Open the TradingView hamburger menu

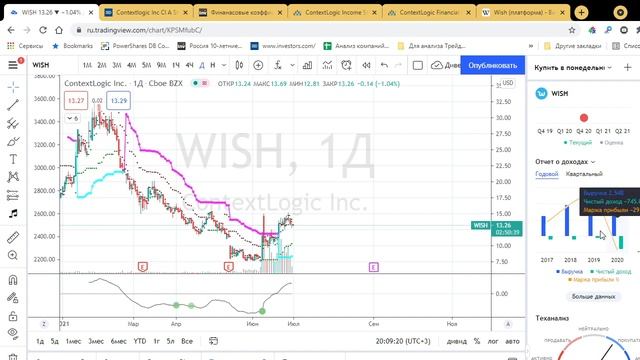13,65
